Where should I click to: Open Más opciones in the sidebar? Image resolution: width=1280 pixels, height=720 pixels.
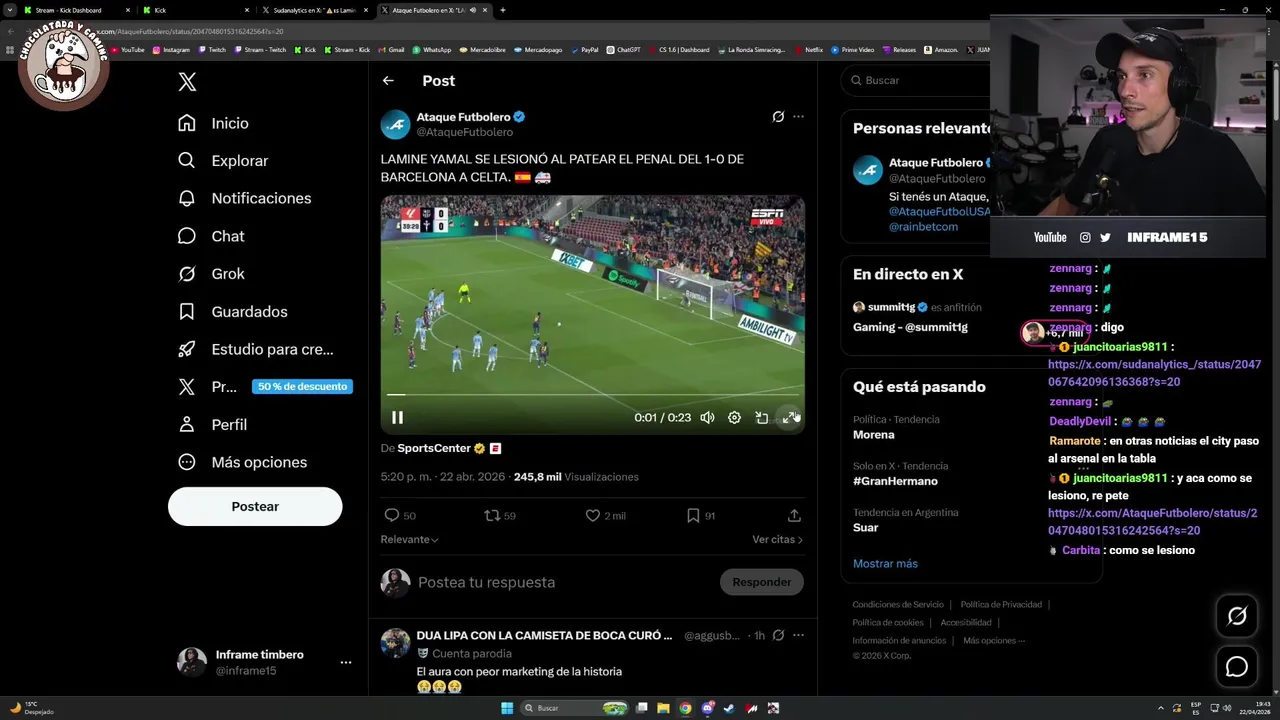click(x=242, y=462)
